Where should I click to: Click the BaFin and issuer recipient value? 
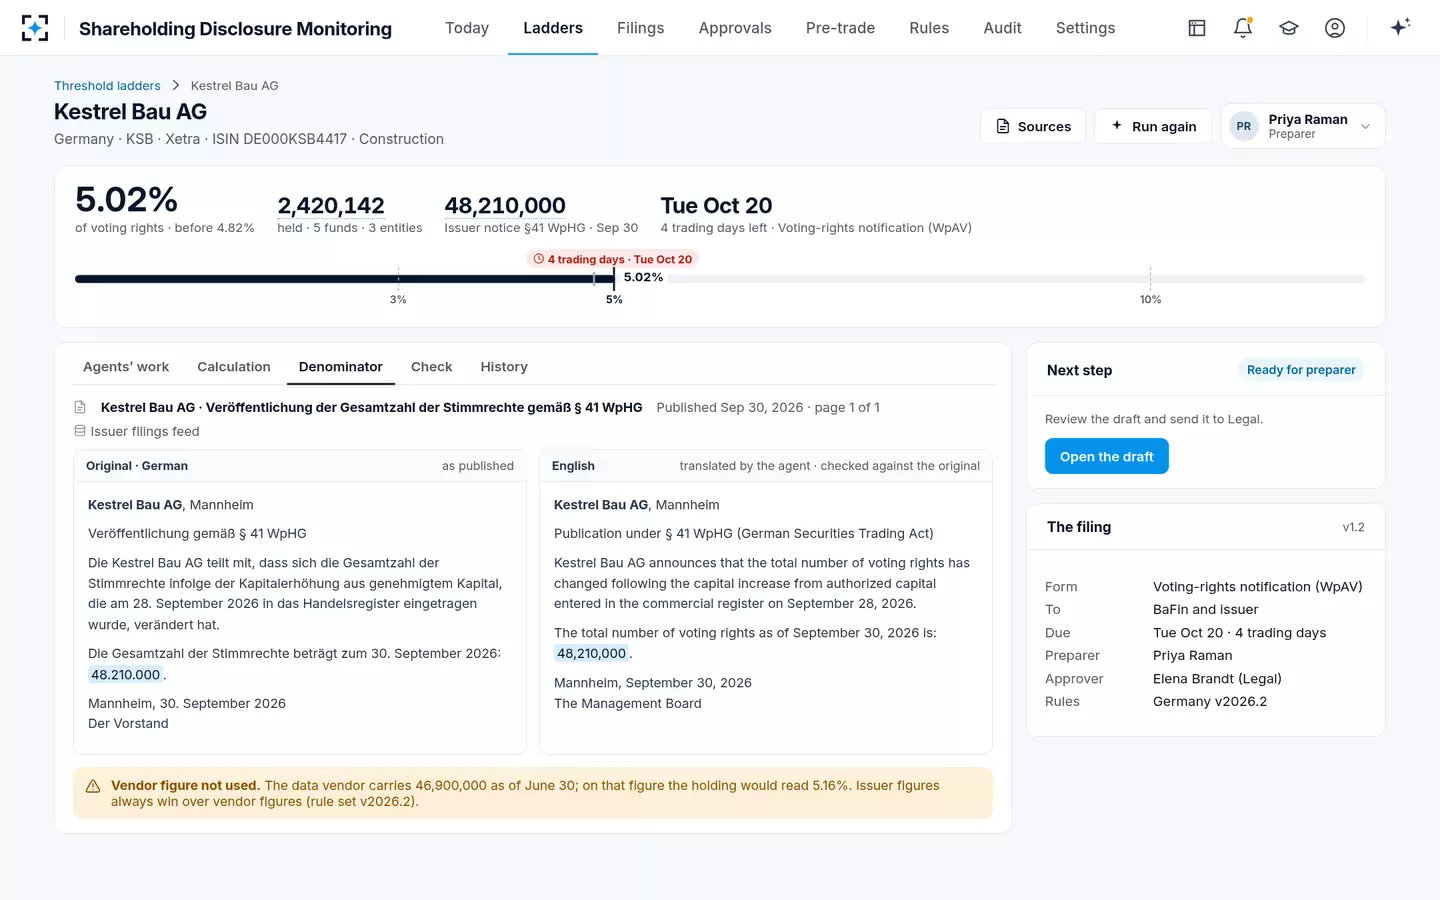(x=1205, y=609)
